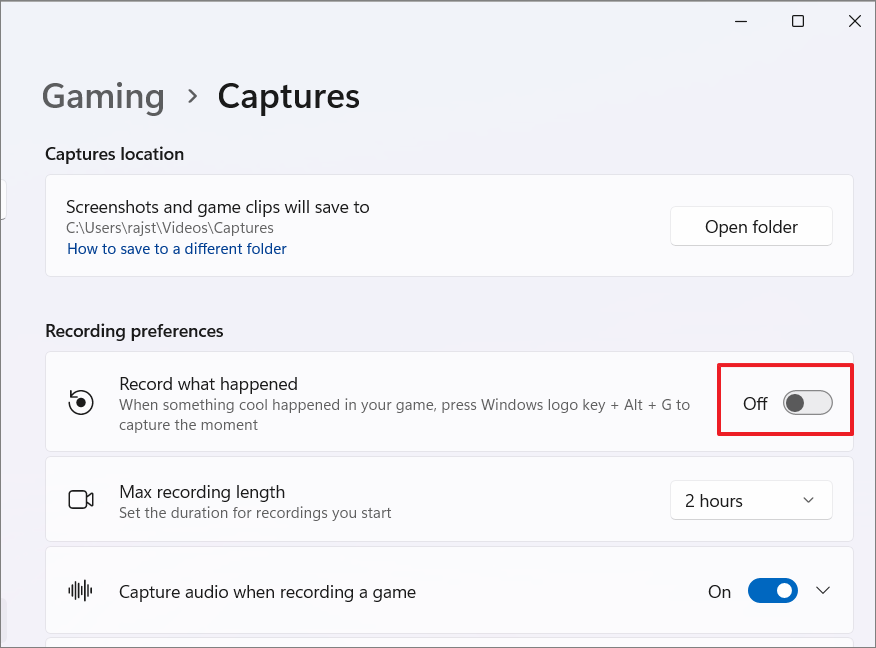Screen dimensions: 876x648
Task: Go back to Gaming breadcrumb
Action: click(x=103, y=97)
